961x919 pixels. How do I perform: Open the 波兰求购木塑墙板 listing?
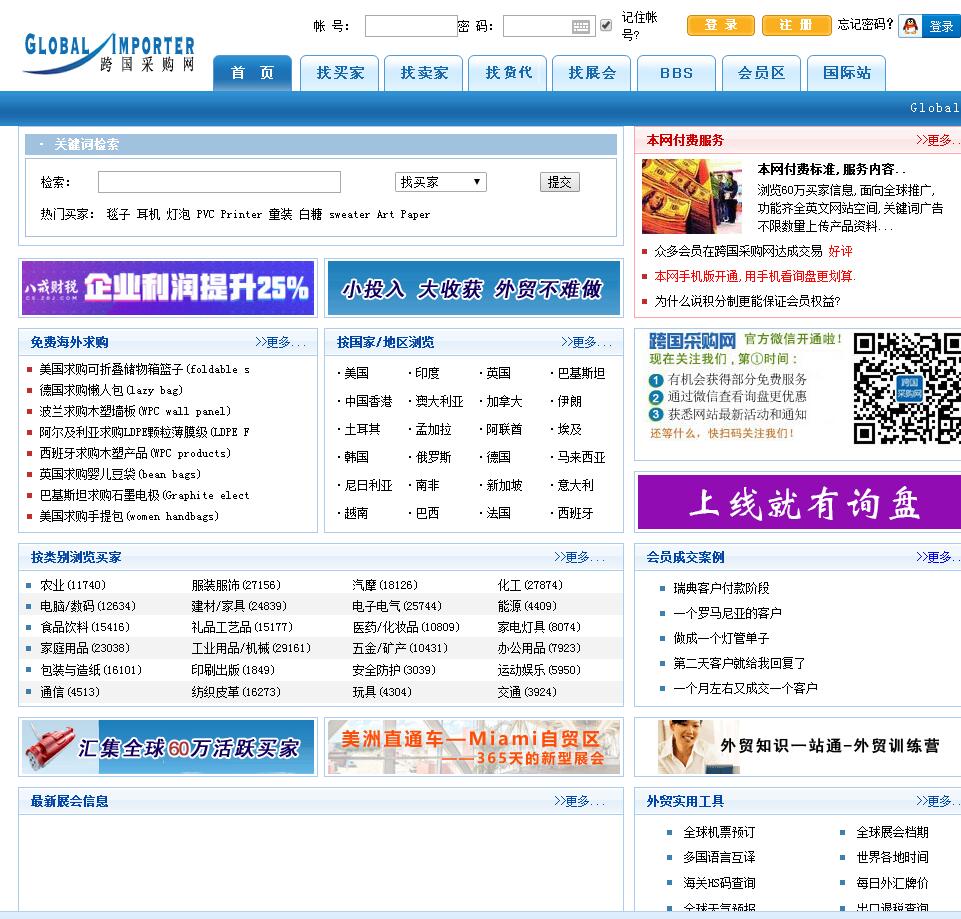(135, 411)
